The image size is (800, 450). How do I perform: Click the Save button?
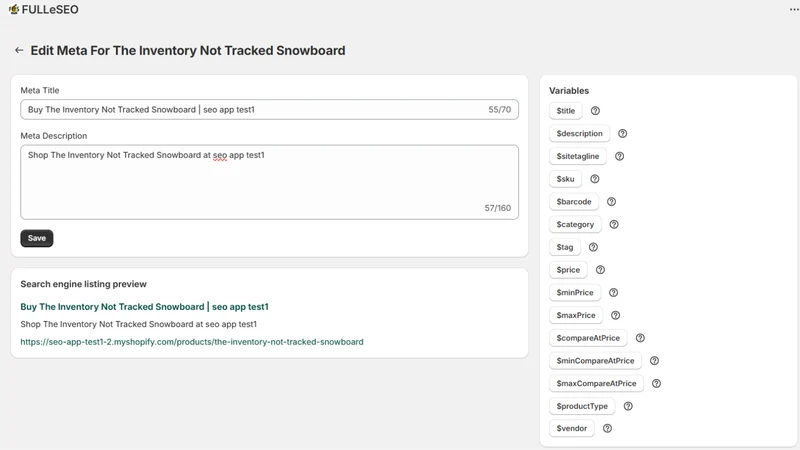click(x=37, y=238)
